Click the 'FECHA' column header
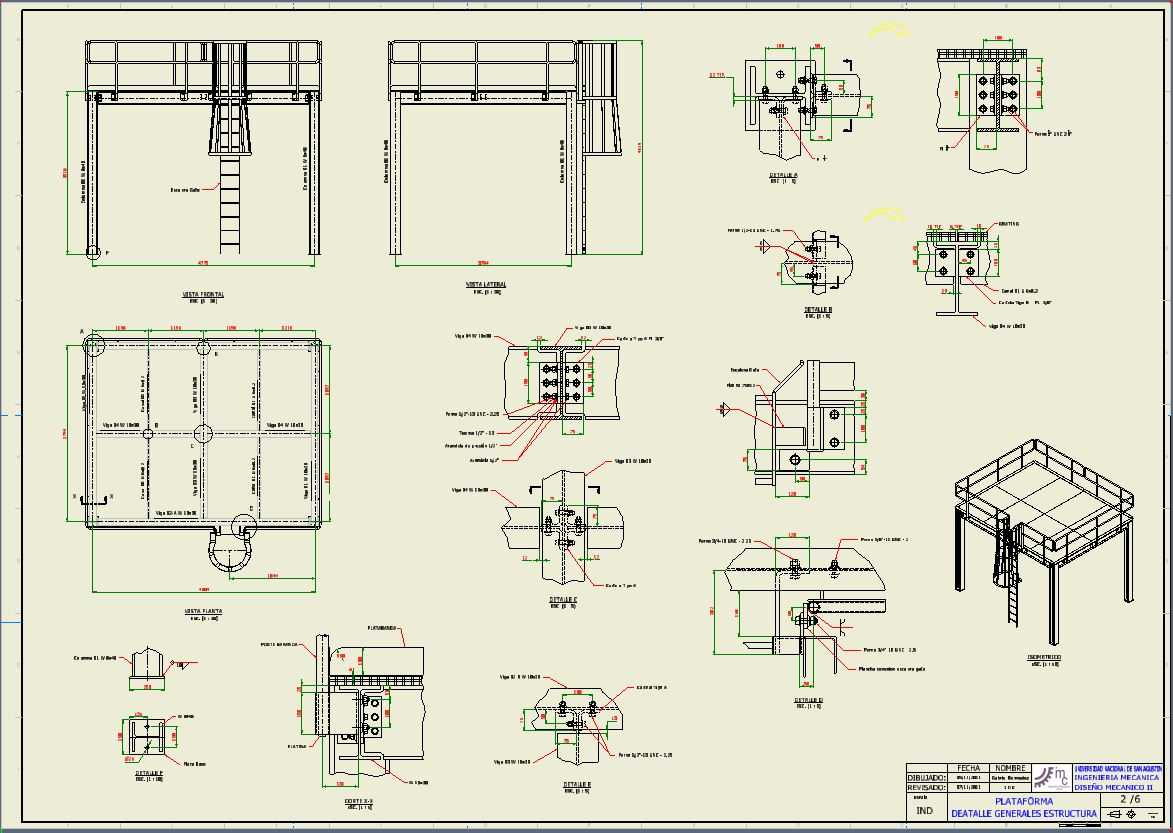 pyautogui.click(x=968, y=768)
